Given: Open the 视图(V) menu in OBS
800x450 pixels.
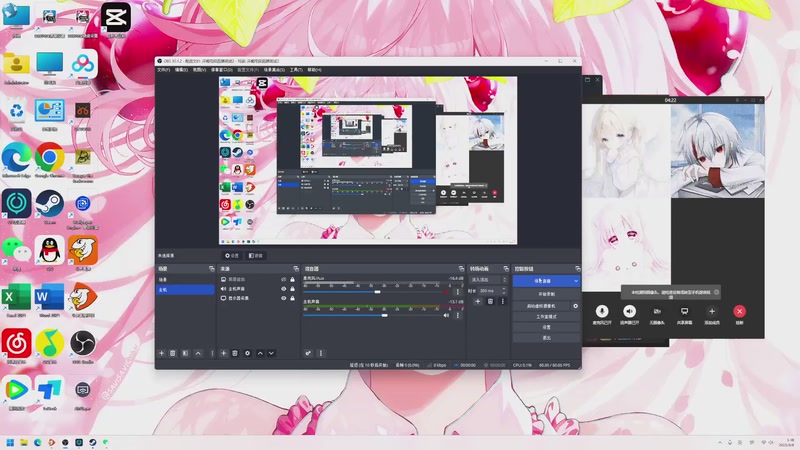Looking at the screenshot, I should (x=199, y=70).
